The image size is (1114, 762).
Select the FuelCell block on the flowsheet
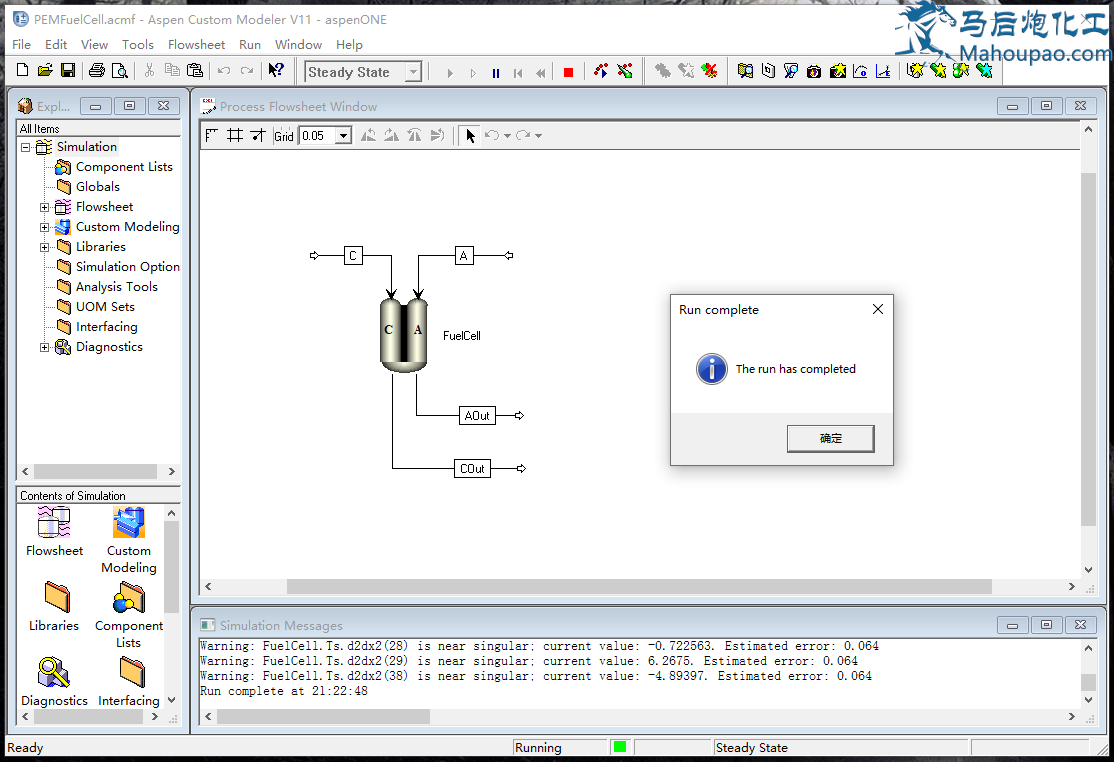click(404, 334)
